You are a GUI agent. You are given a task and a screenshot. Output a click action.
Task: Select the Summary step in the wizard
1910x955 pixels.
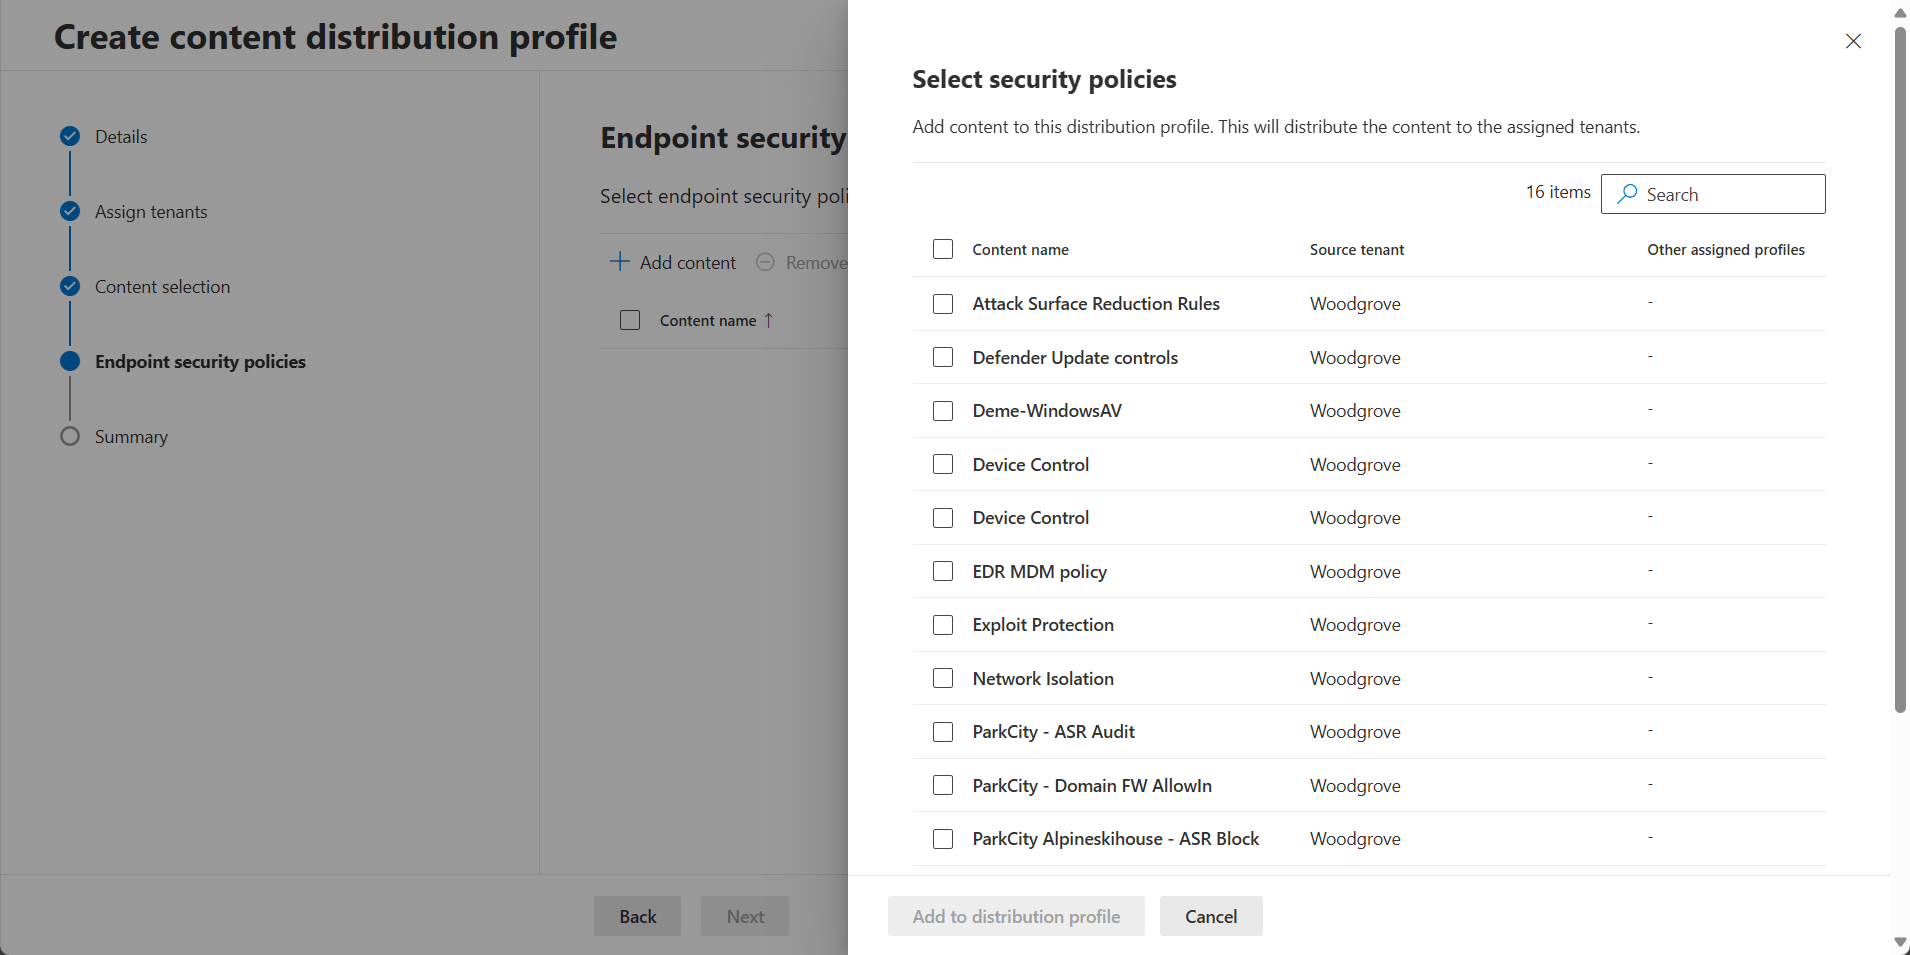(x=130, y=436)
